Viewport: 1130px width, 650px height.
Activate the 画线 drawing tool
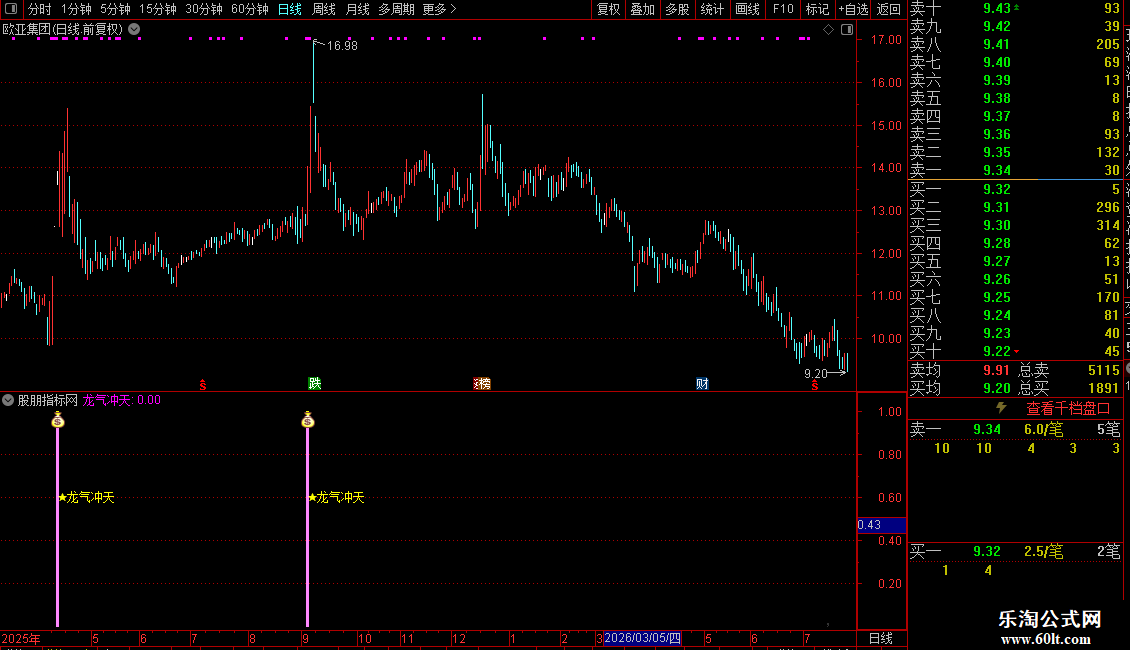tap(747, 9)
